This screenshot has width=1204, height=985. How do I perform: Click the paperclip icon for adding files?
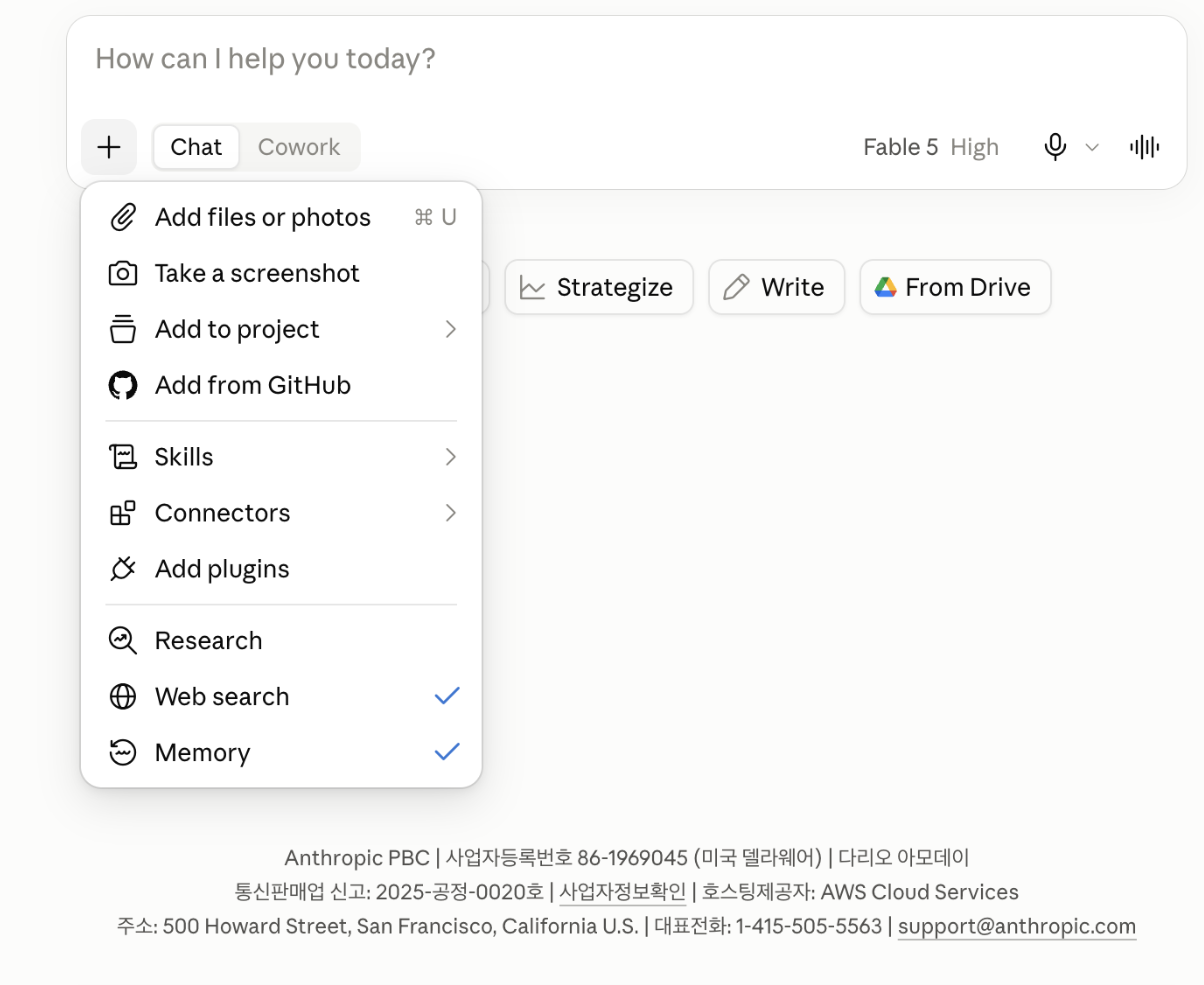[122, 217]
